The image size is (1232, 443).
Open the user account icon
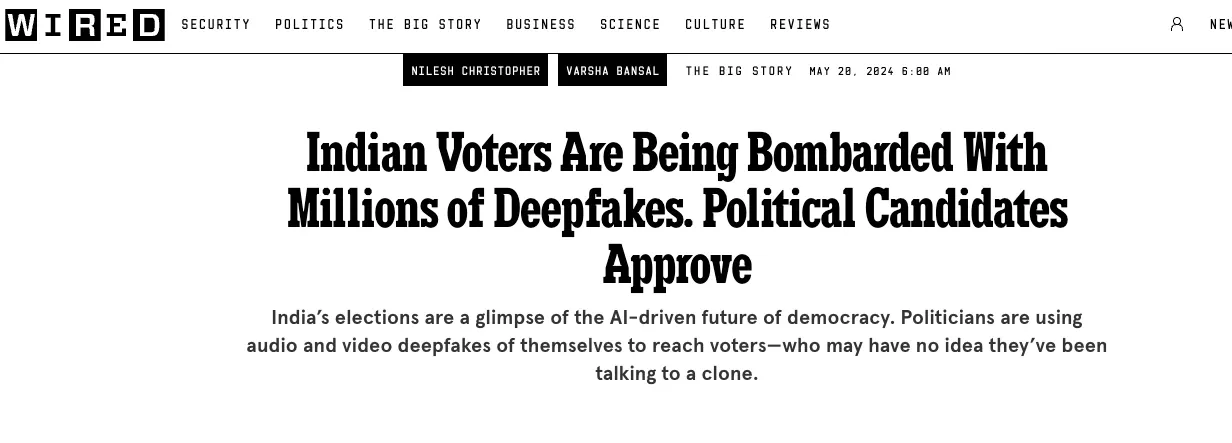pyautogui.click(x=1177, y=24)
